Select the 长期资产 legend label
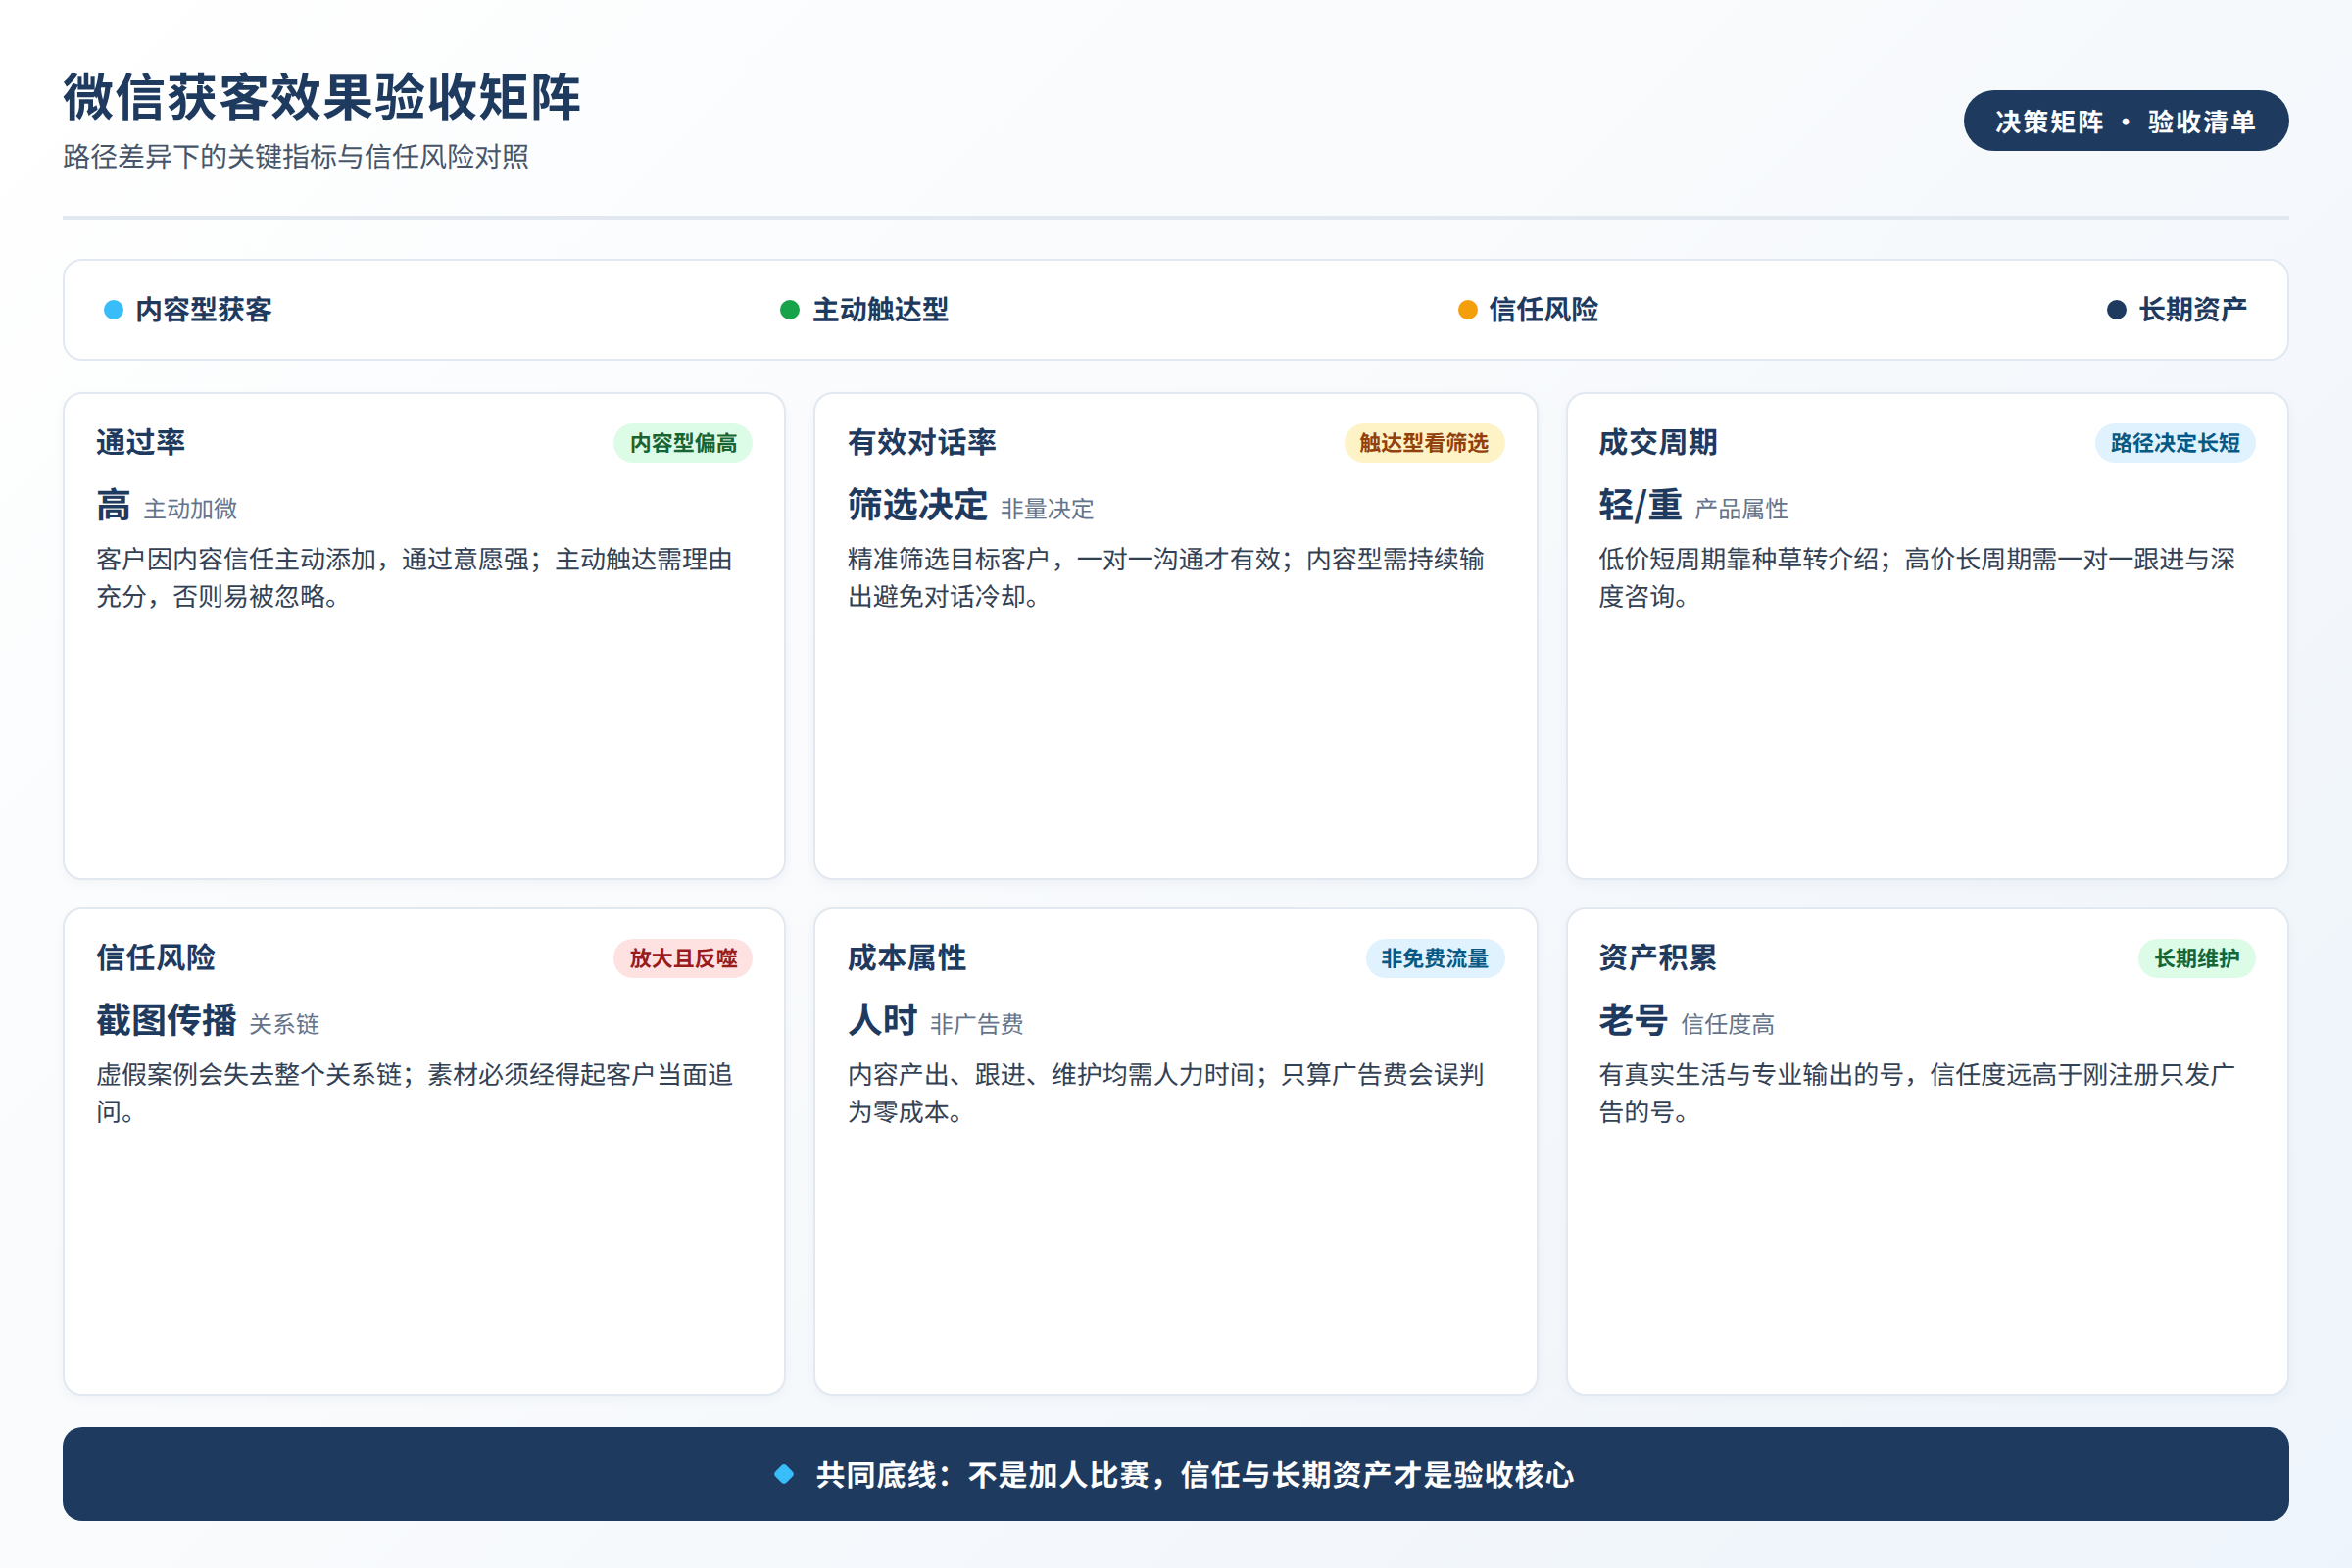 click(2193, 310)
